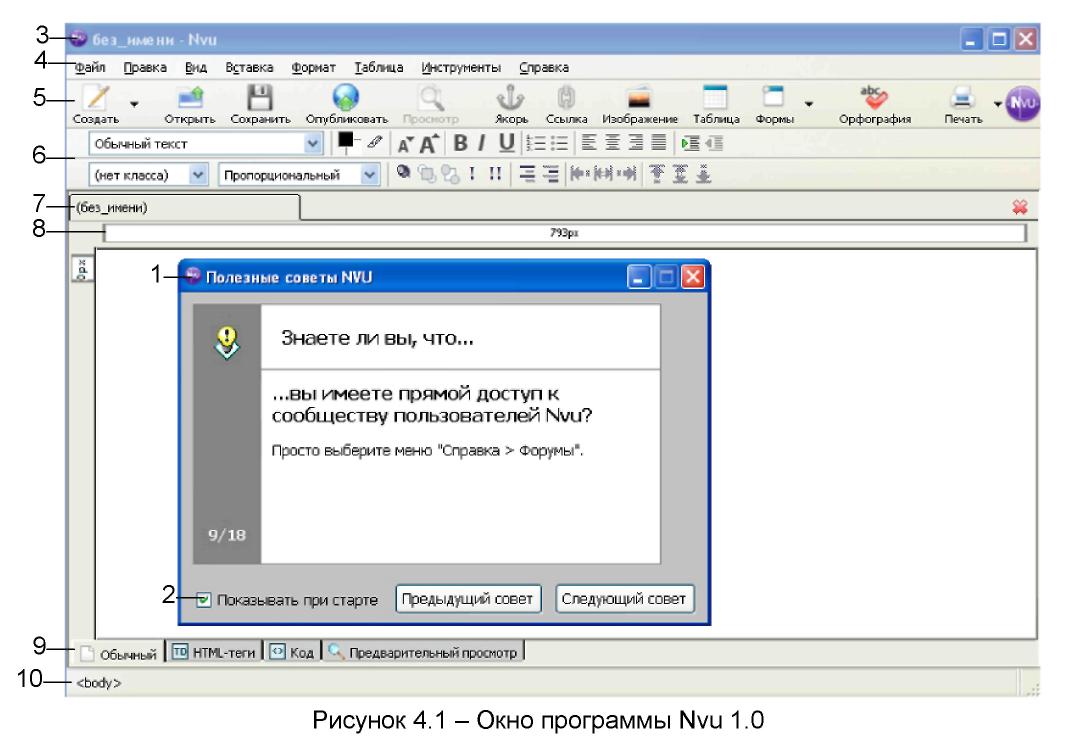
Task: Expand the arrow beside Формы
Action: pyautogui.click(x=809, y=104)
